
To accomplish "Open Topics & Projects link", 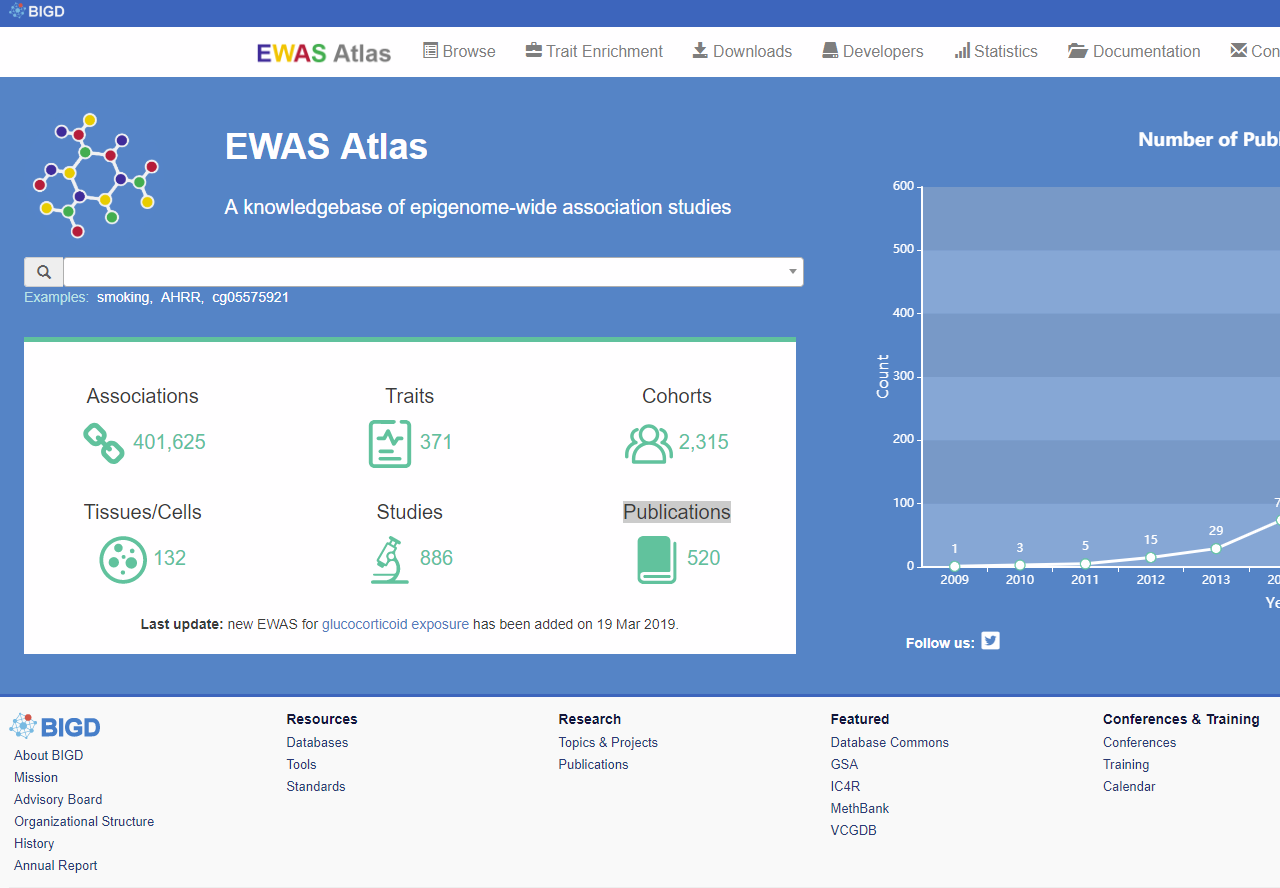I will tap(608, 742).
